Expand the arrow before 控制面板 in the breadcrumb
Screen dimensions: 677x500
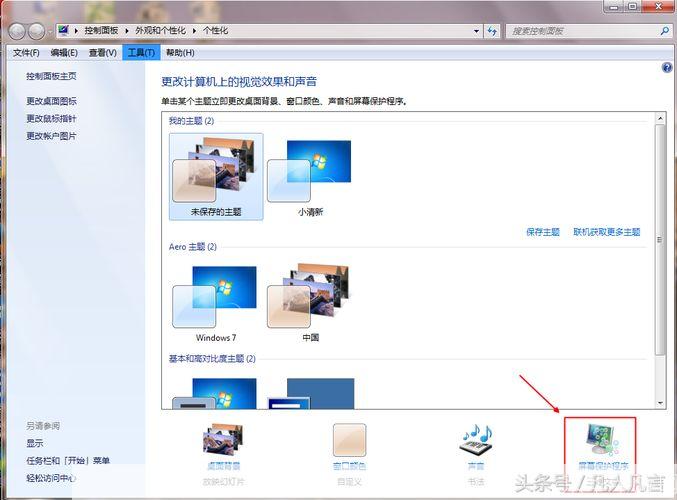coord(76,31)
